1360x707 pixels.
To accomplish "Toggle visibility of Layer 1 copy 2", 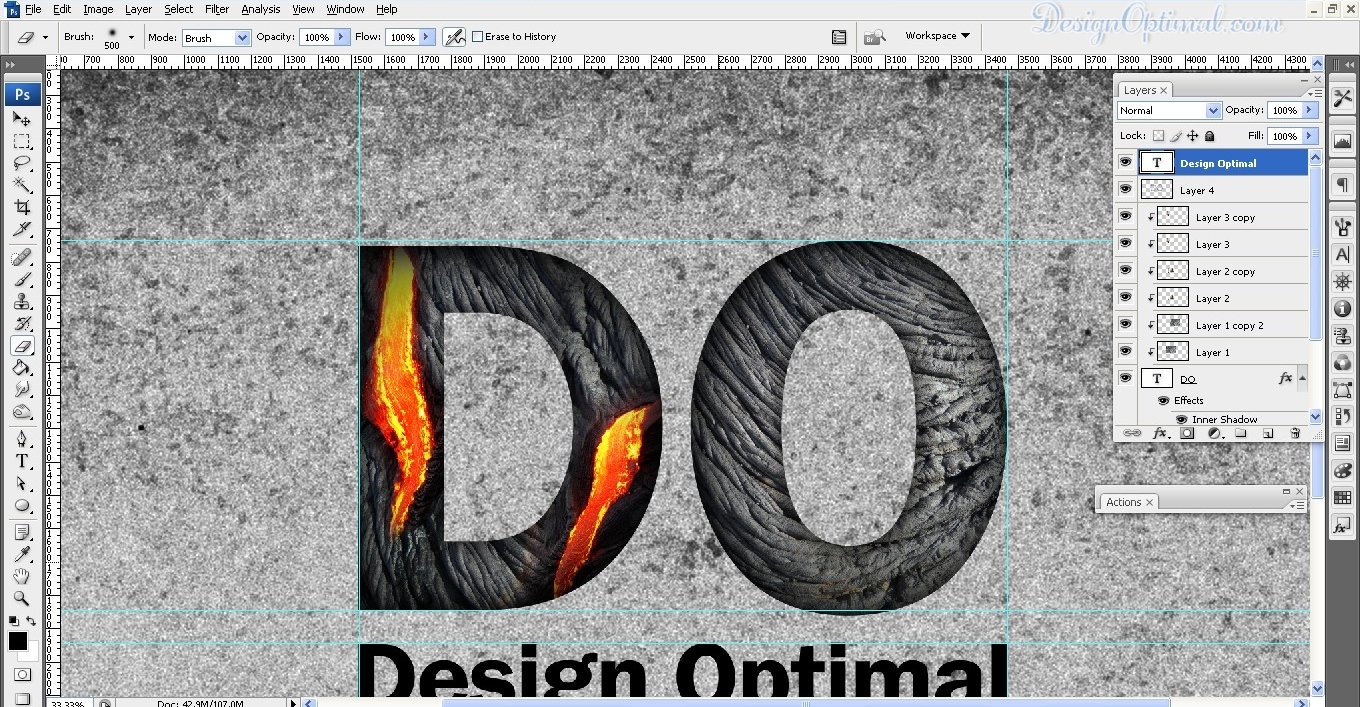I will (1126, 325).
